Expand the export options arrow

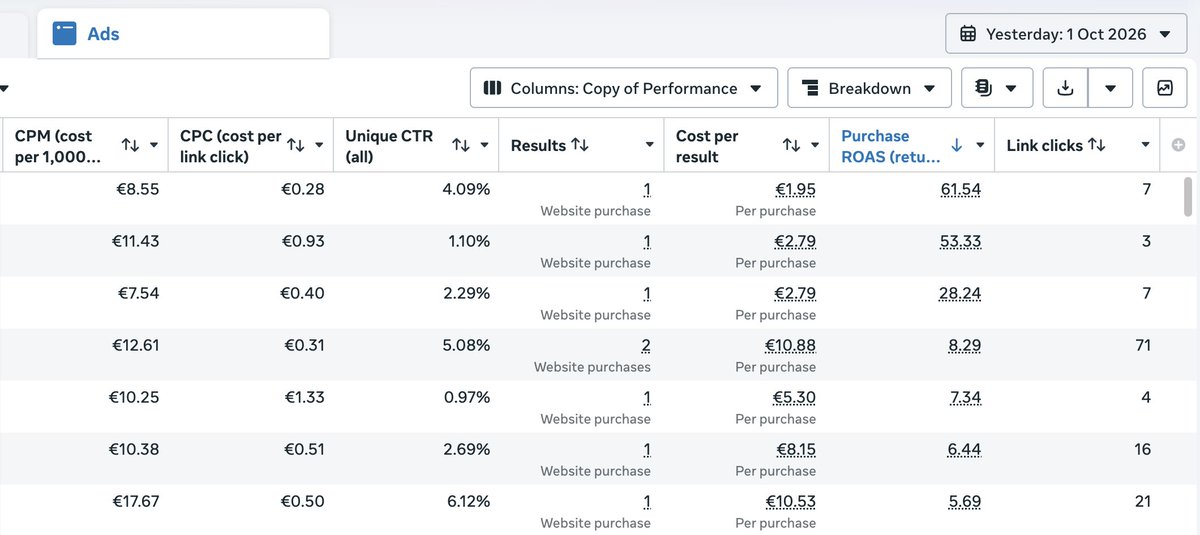pos(1110,88)
